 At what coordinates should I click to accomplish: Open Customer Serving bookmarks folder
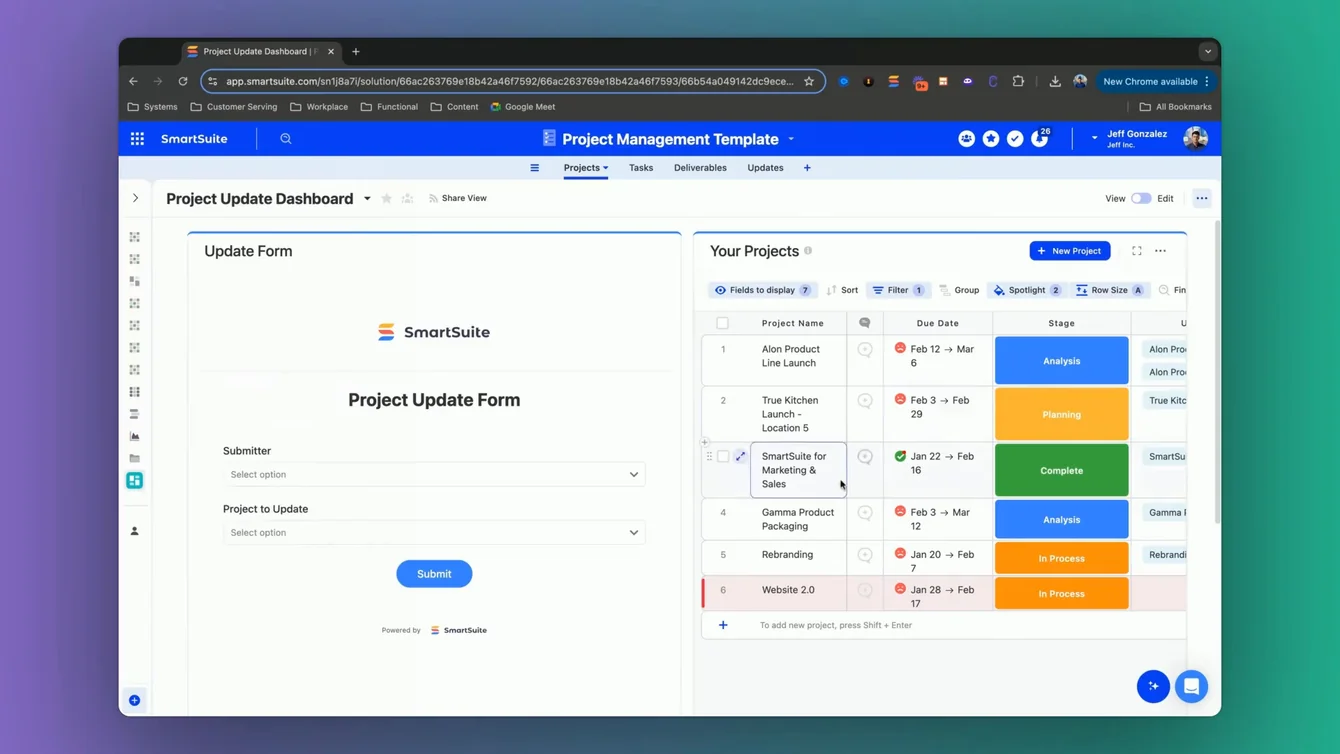point(233,106)
